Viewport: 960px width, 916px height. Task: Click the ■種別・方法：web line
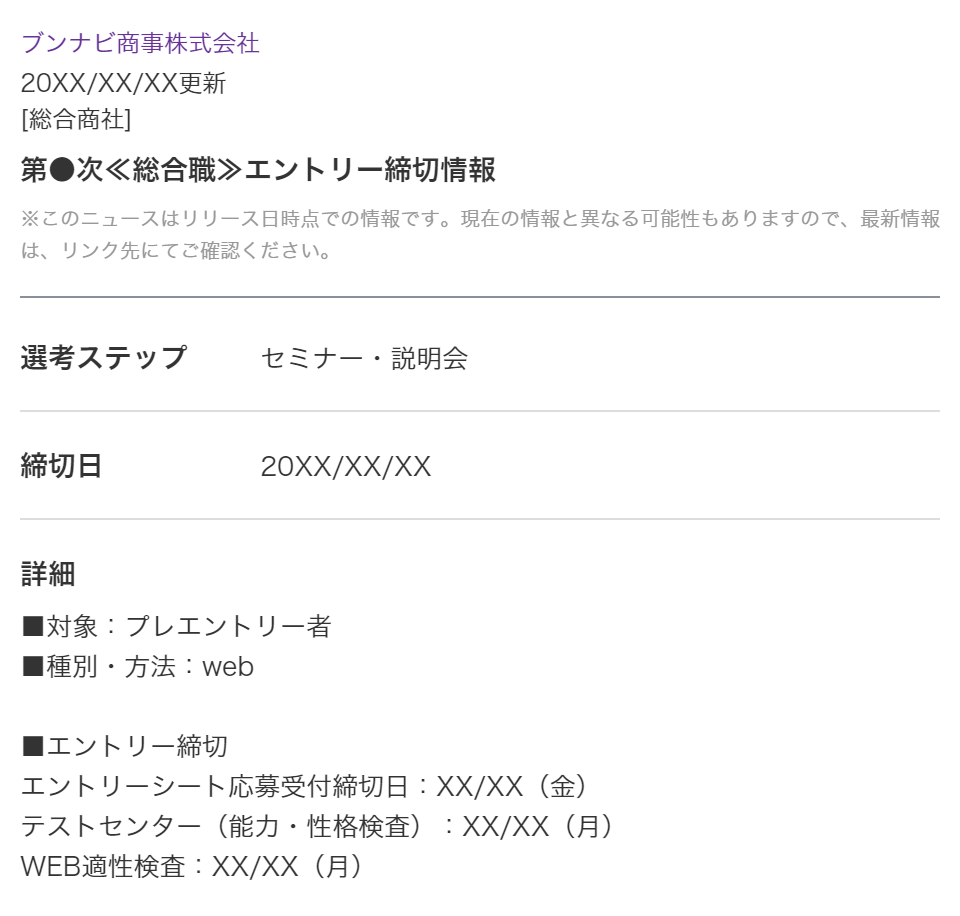[x=138, y=666]
